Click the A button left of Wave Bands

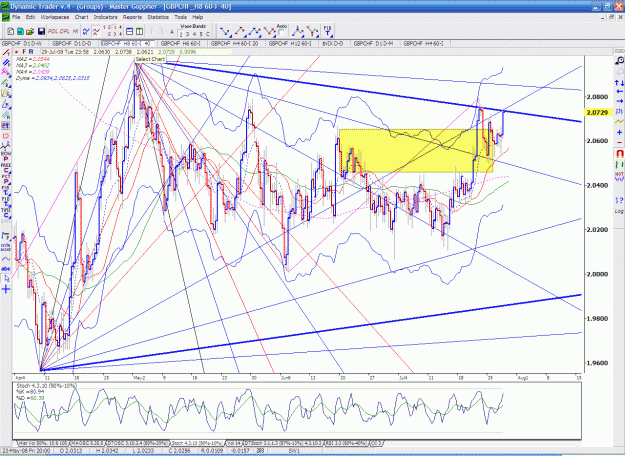[172, 32]
